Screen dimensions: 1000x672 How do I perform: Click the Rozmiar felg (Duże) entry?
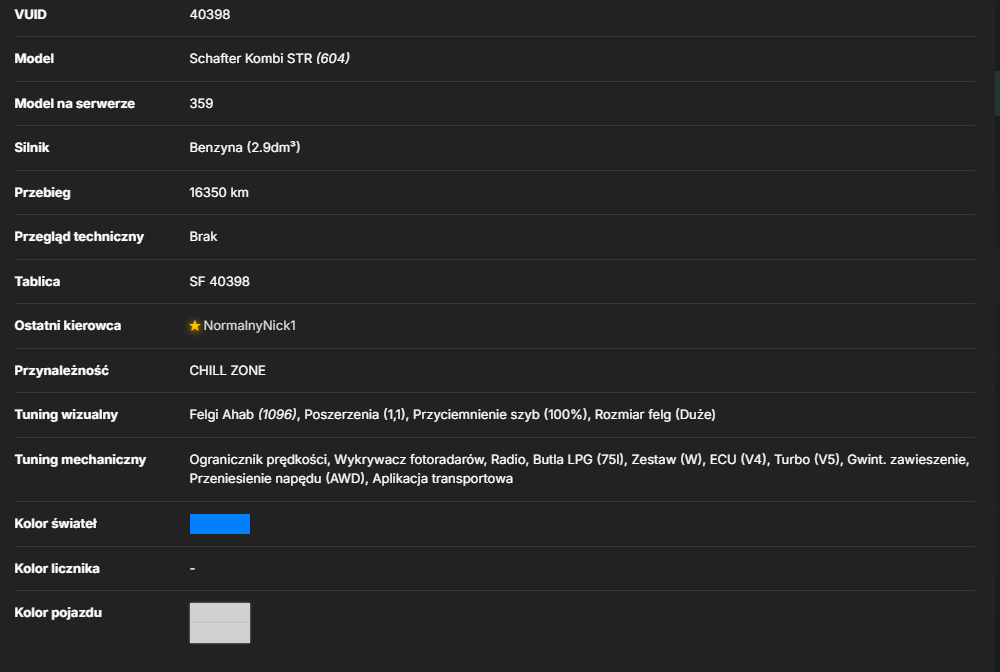[x=655, y=415]
